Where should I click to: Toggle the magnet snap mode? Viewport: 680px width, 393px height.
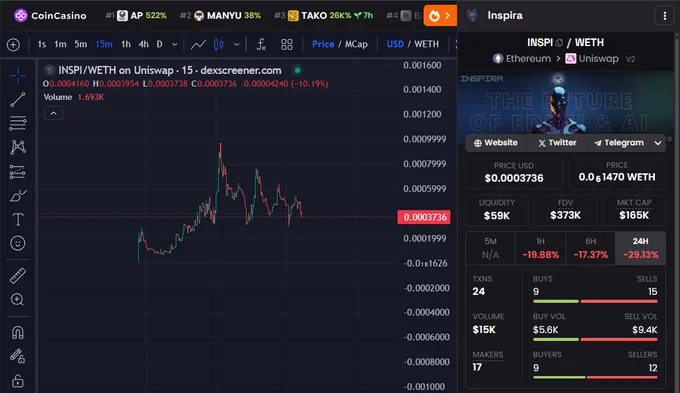click(18, 333)
